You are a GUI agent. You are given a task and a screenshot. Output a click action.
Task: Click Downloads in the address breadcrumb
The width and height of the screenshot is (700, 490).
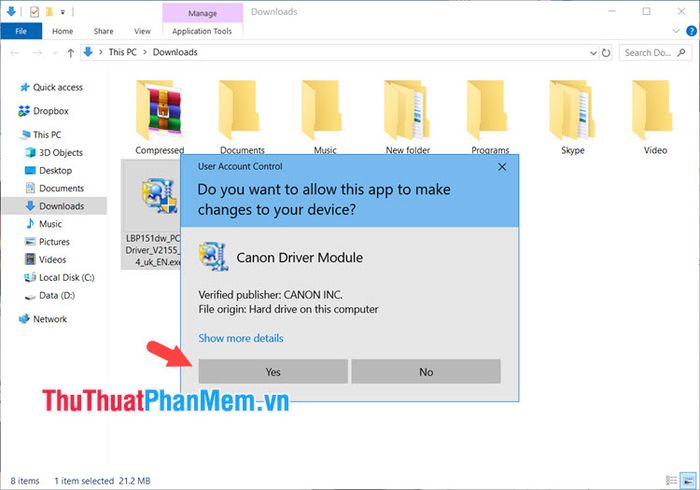point(175,52)
